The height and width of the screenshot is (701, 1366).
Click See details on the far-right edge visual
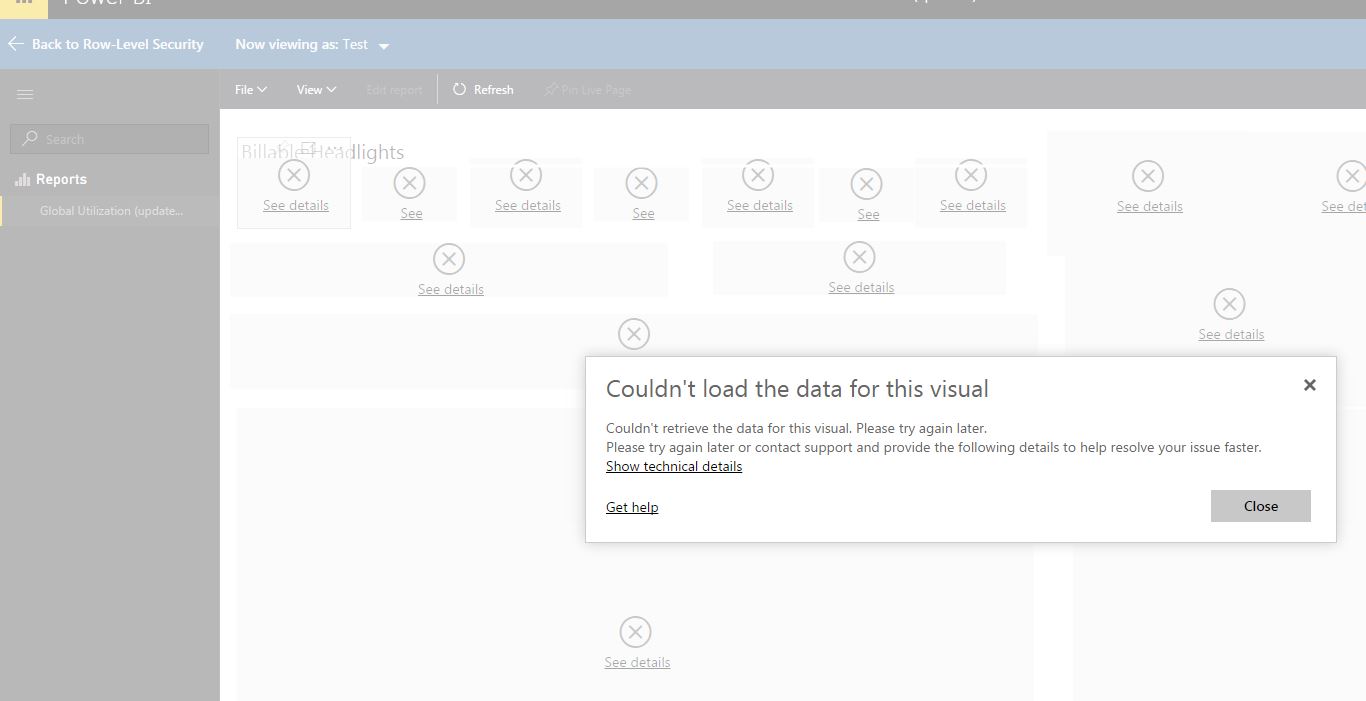click(1343, 206)
